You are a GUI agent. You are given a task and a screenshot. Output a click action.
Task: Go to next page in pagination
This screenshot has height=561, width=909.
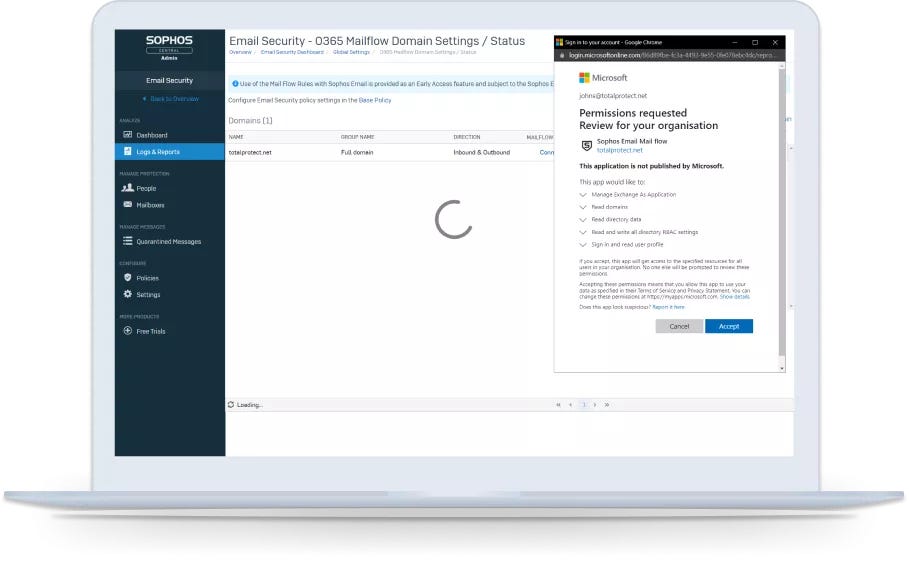[x=595, y=405]
